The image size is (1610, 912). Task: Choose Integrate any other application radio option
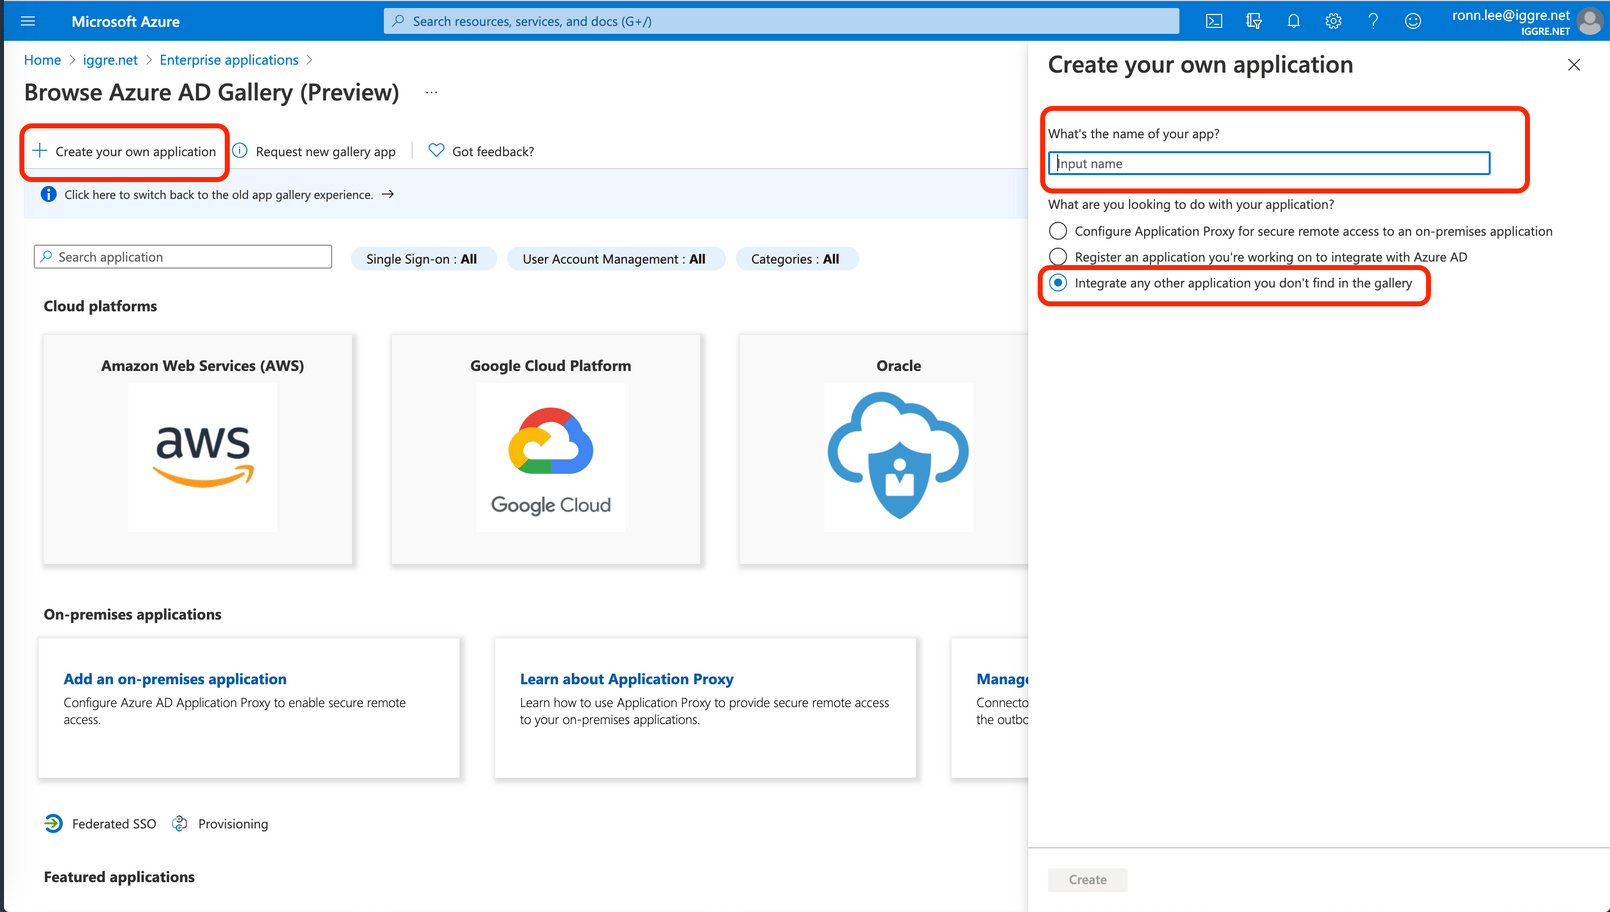[1058, 283]
